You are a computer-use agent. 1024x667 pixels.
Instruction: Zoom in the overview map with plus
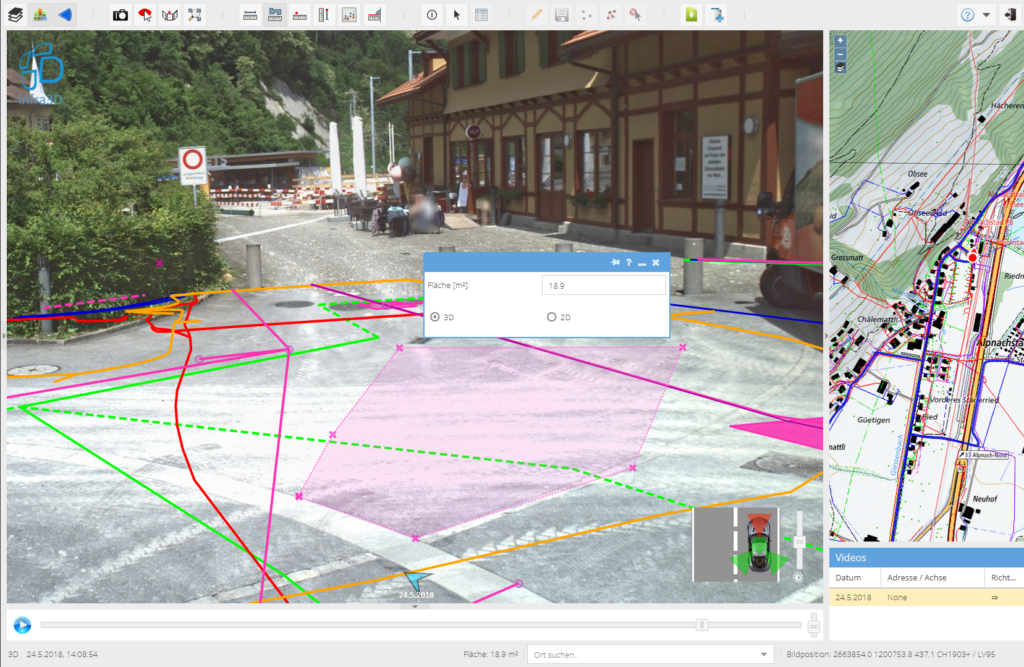(840, 42)
